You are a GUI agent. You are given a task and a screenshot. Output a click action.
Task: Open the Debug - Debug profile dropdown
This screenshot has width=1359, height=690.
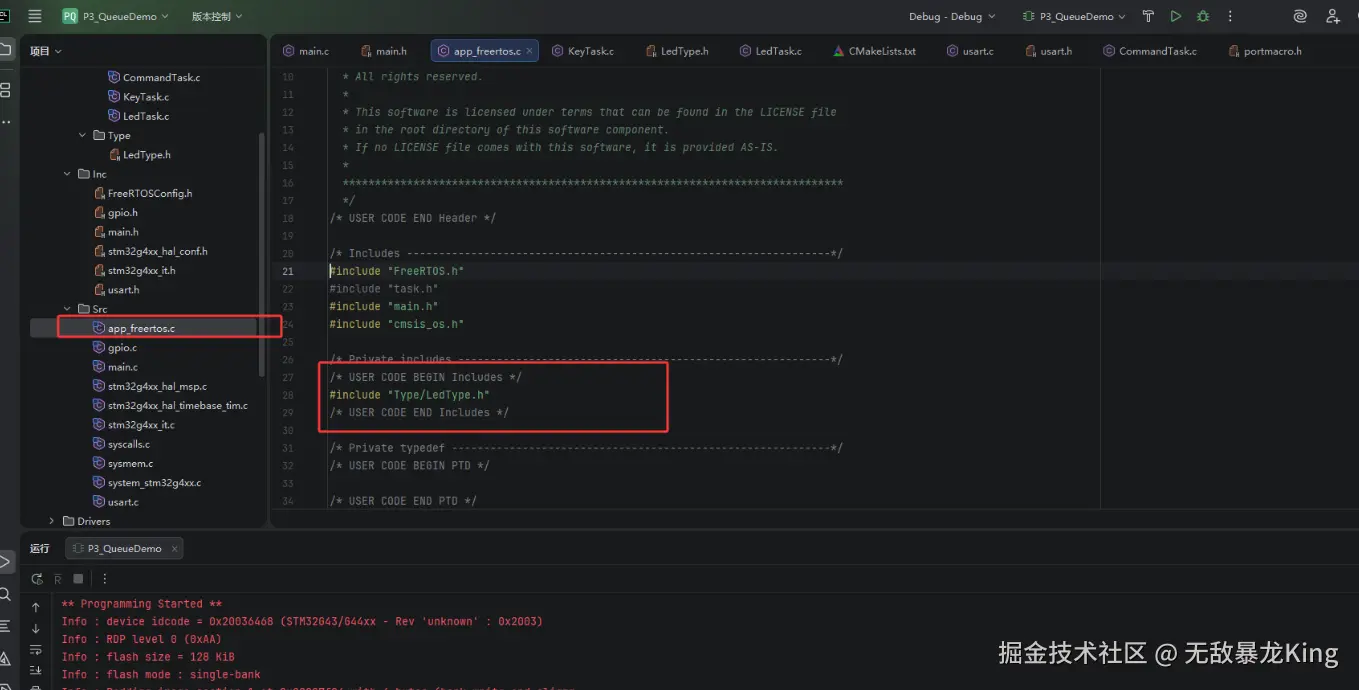952,16
